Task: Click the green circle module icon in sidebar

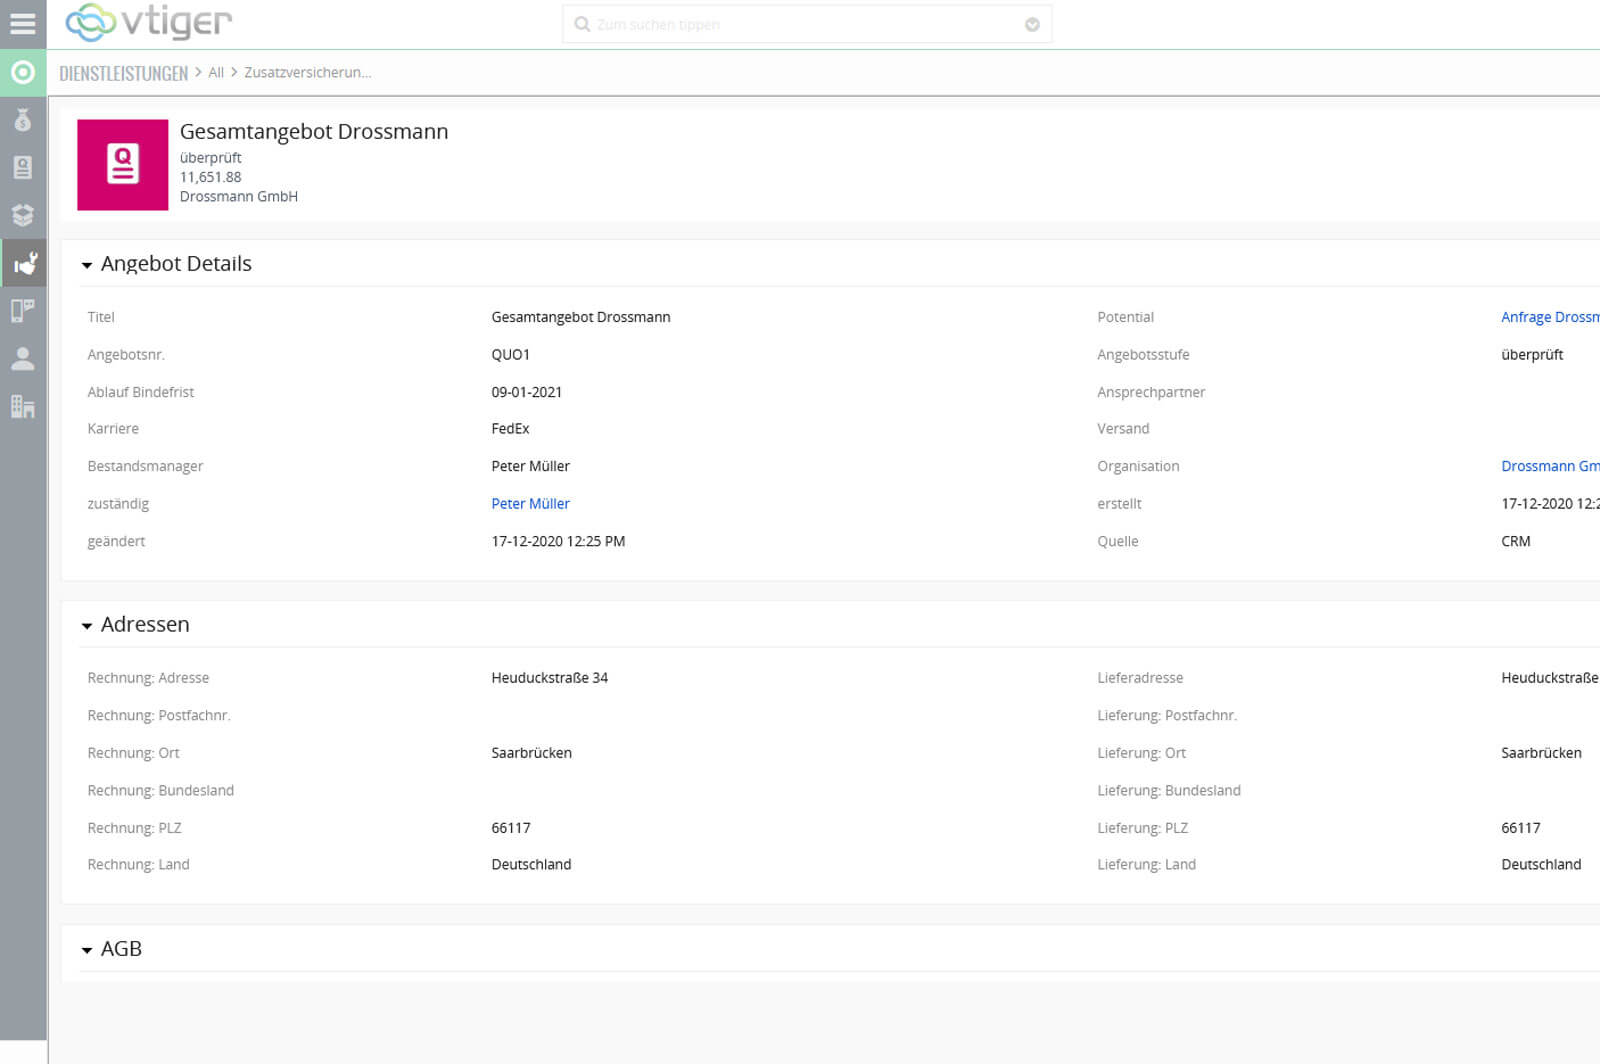Action: pos(22,73)
